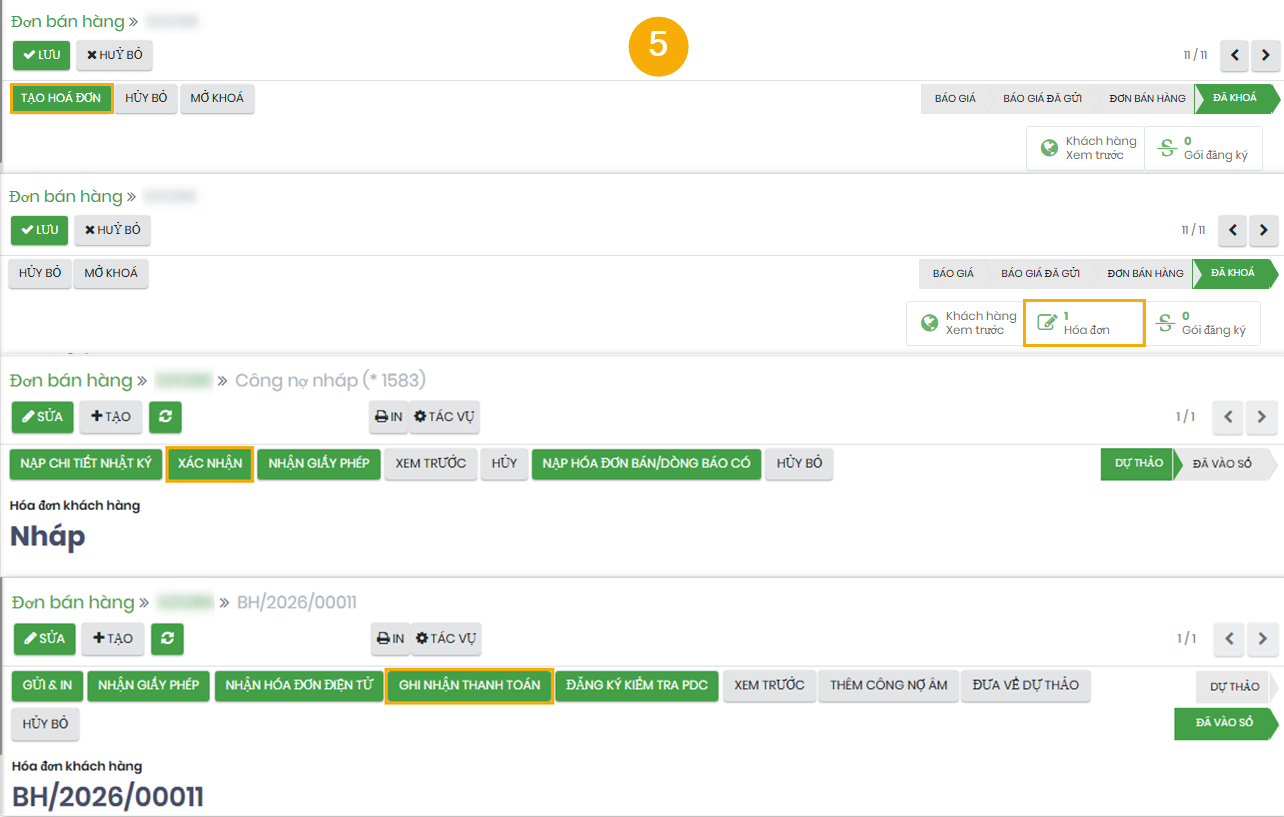Select Báo giá đã gửi status in top panel
This screenshot has height=817, width=1284.
point(1042,98)
